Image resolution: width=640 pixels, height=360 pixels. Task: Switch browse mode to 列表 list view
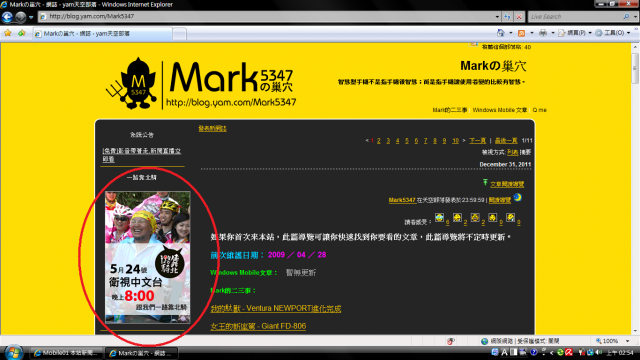point(512,152)
